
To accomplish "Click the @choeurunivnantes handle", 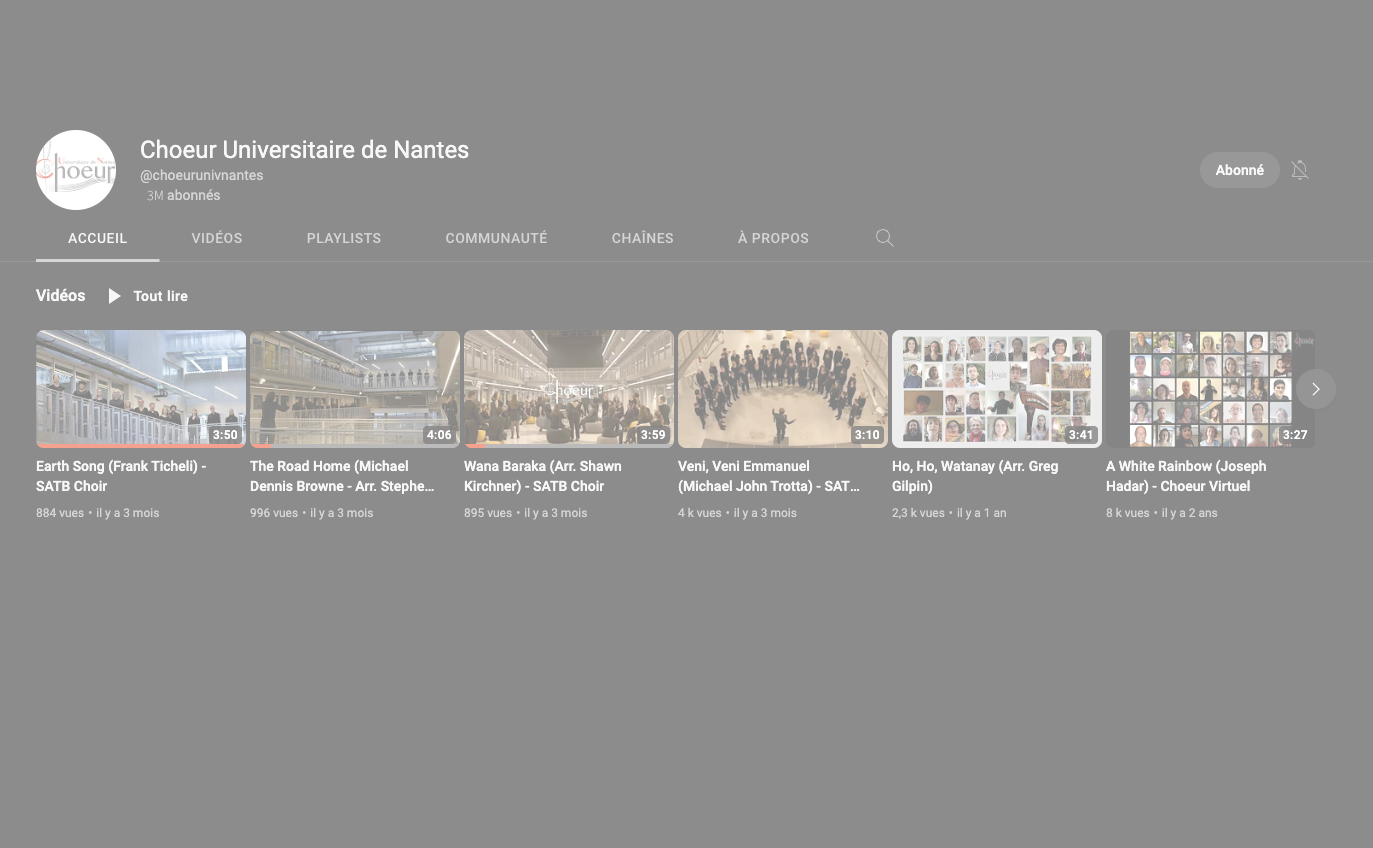I will click(202, 175).
